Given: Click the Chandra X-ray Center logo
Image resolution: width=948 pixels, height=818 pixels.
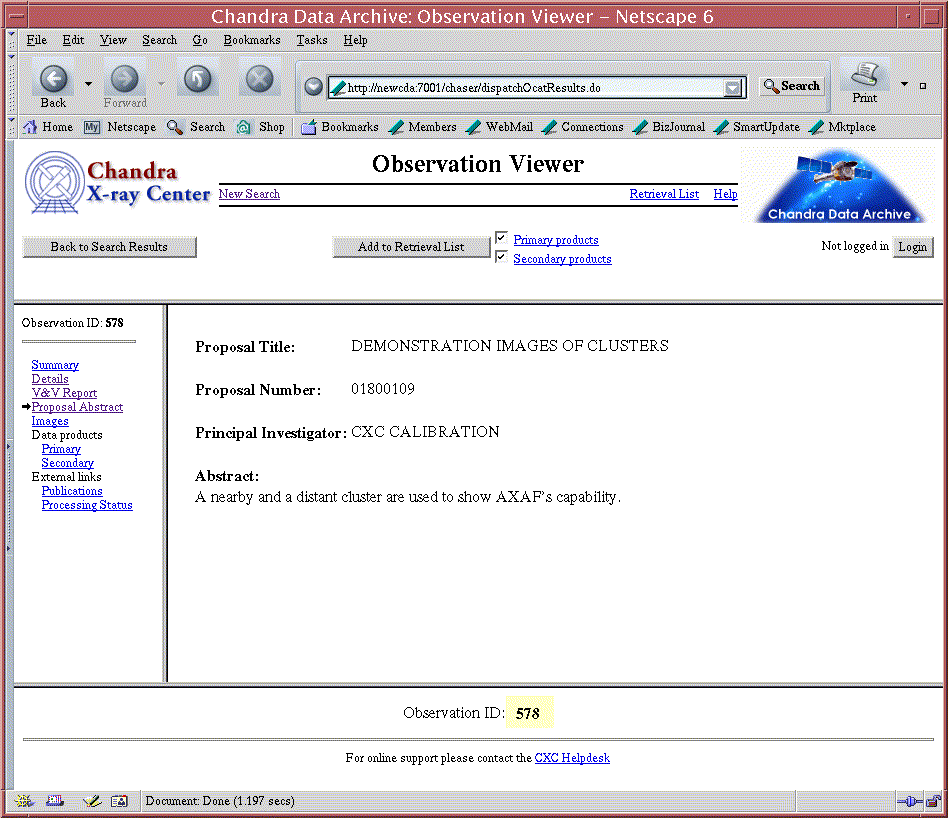Looking at the screenshot, I should coord(118,183).
